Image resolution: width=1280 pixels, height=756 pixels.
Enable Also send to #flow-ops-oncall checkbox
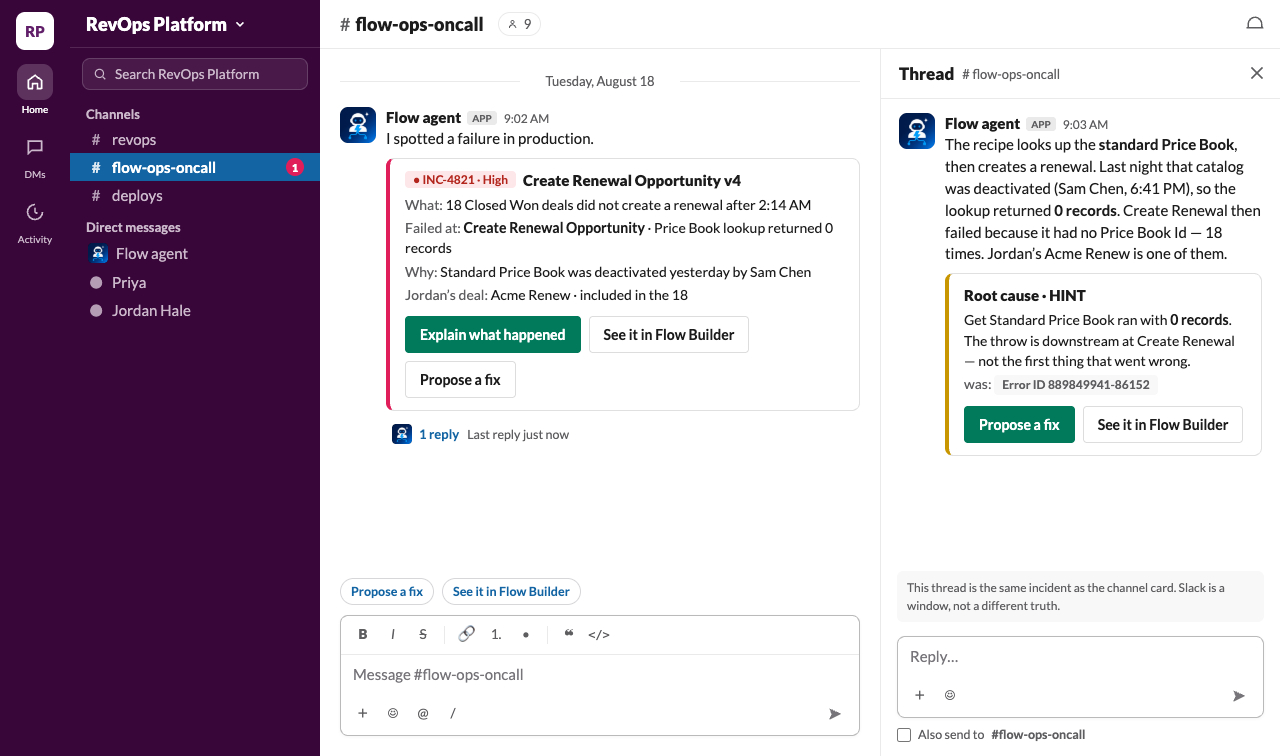pyautogui.click(x=904, y=735)
